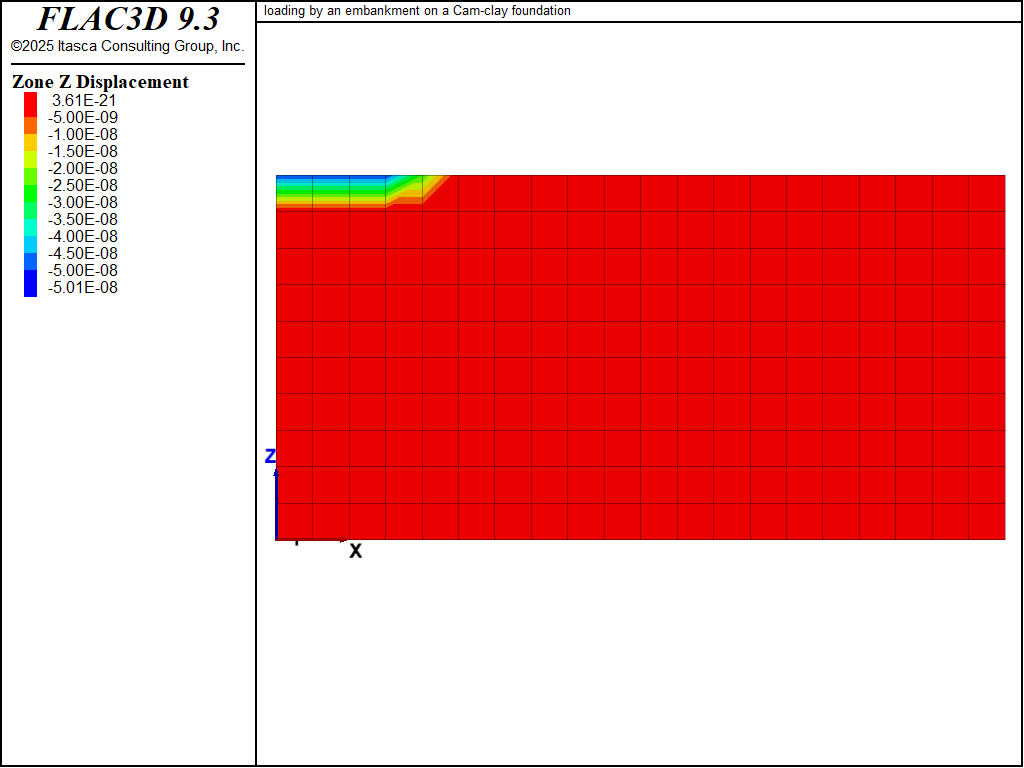This screenshot has width=1024, height=768.
Task: Click the X axis label
Action: coord(355,551)
